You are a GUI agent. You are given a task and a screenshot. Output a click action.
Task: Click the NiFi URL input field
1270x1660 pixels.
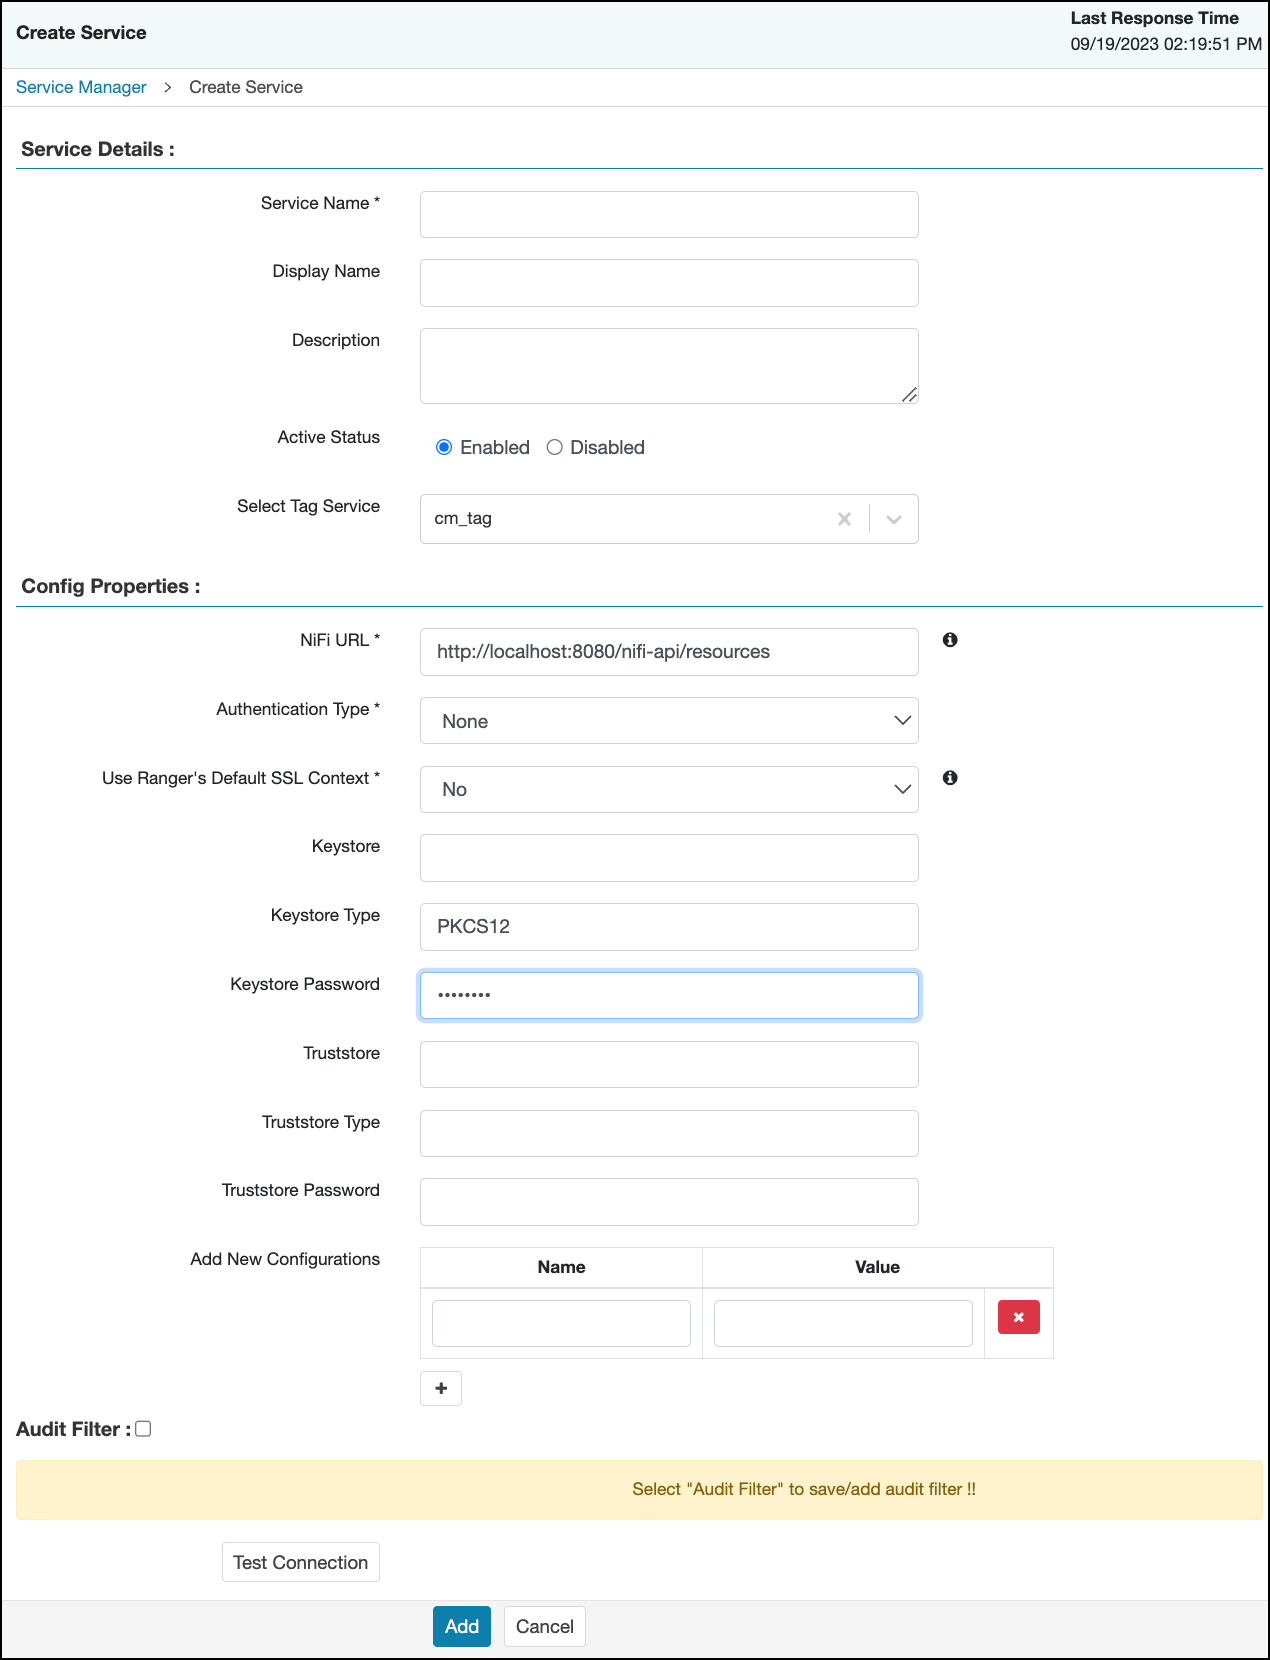pyautogui.click(x=668, y=652)
